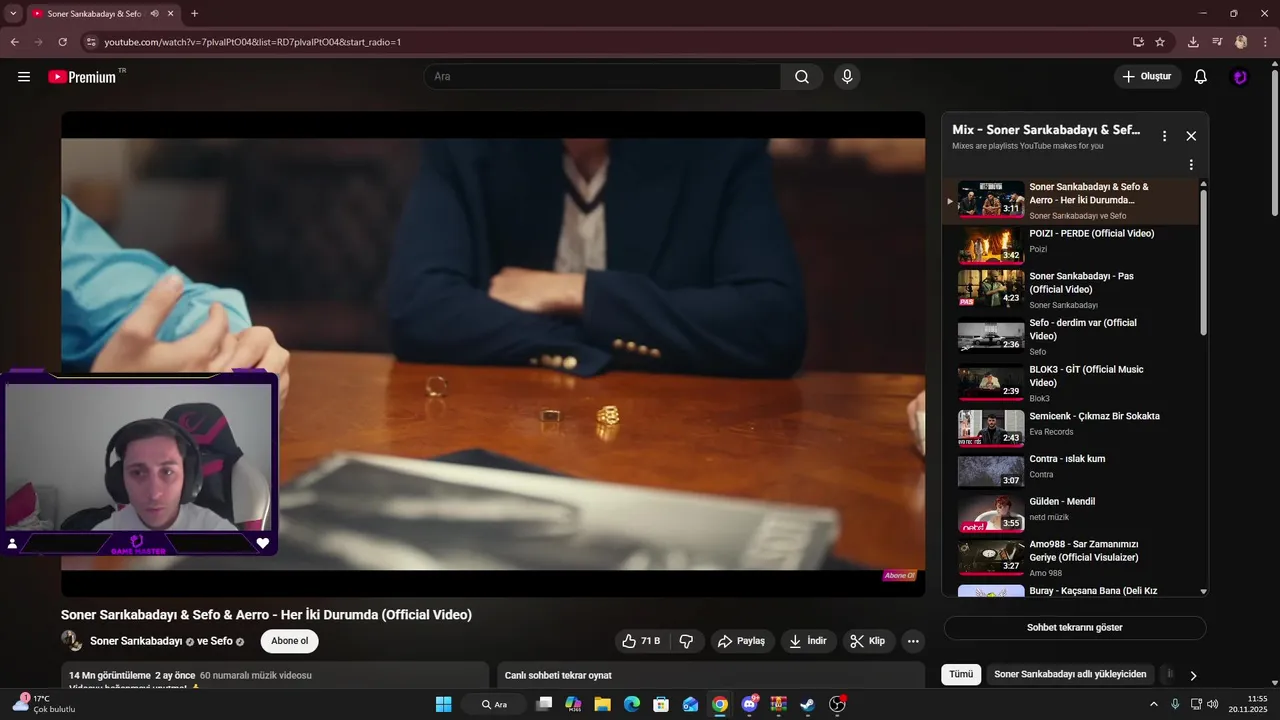The image size is (1280, 720).
Task: Select the Tümü filter chip
Action: [961, 675]
